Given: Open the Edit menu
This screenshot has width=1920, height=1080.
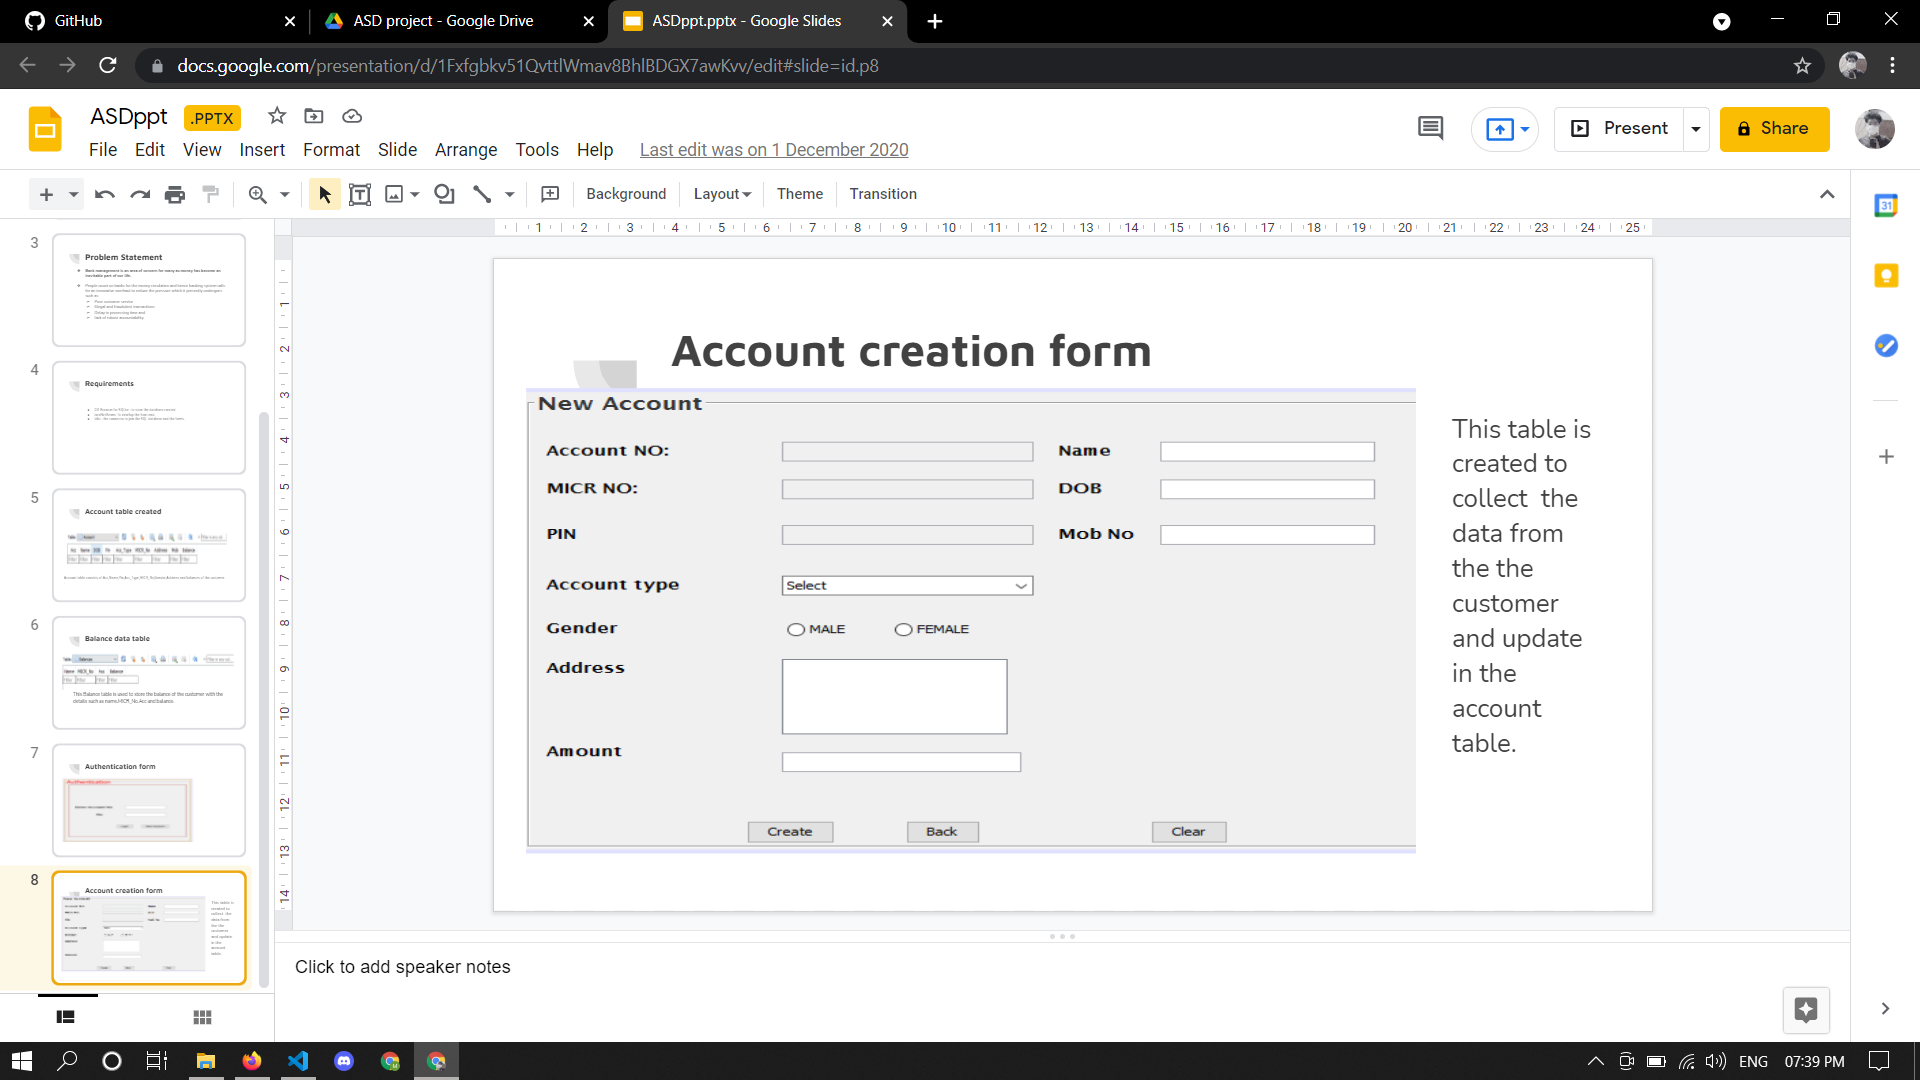Looking at the screenshot, I should [x=150, y=150].
